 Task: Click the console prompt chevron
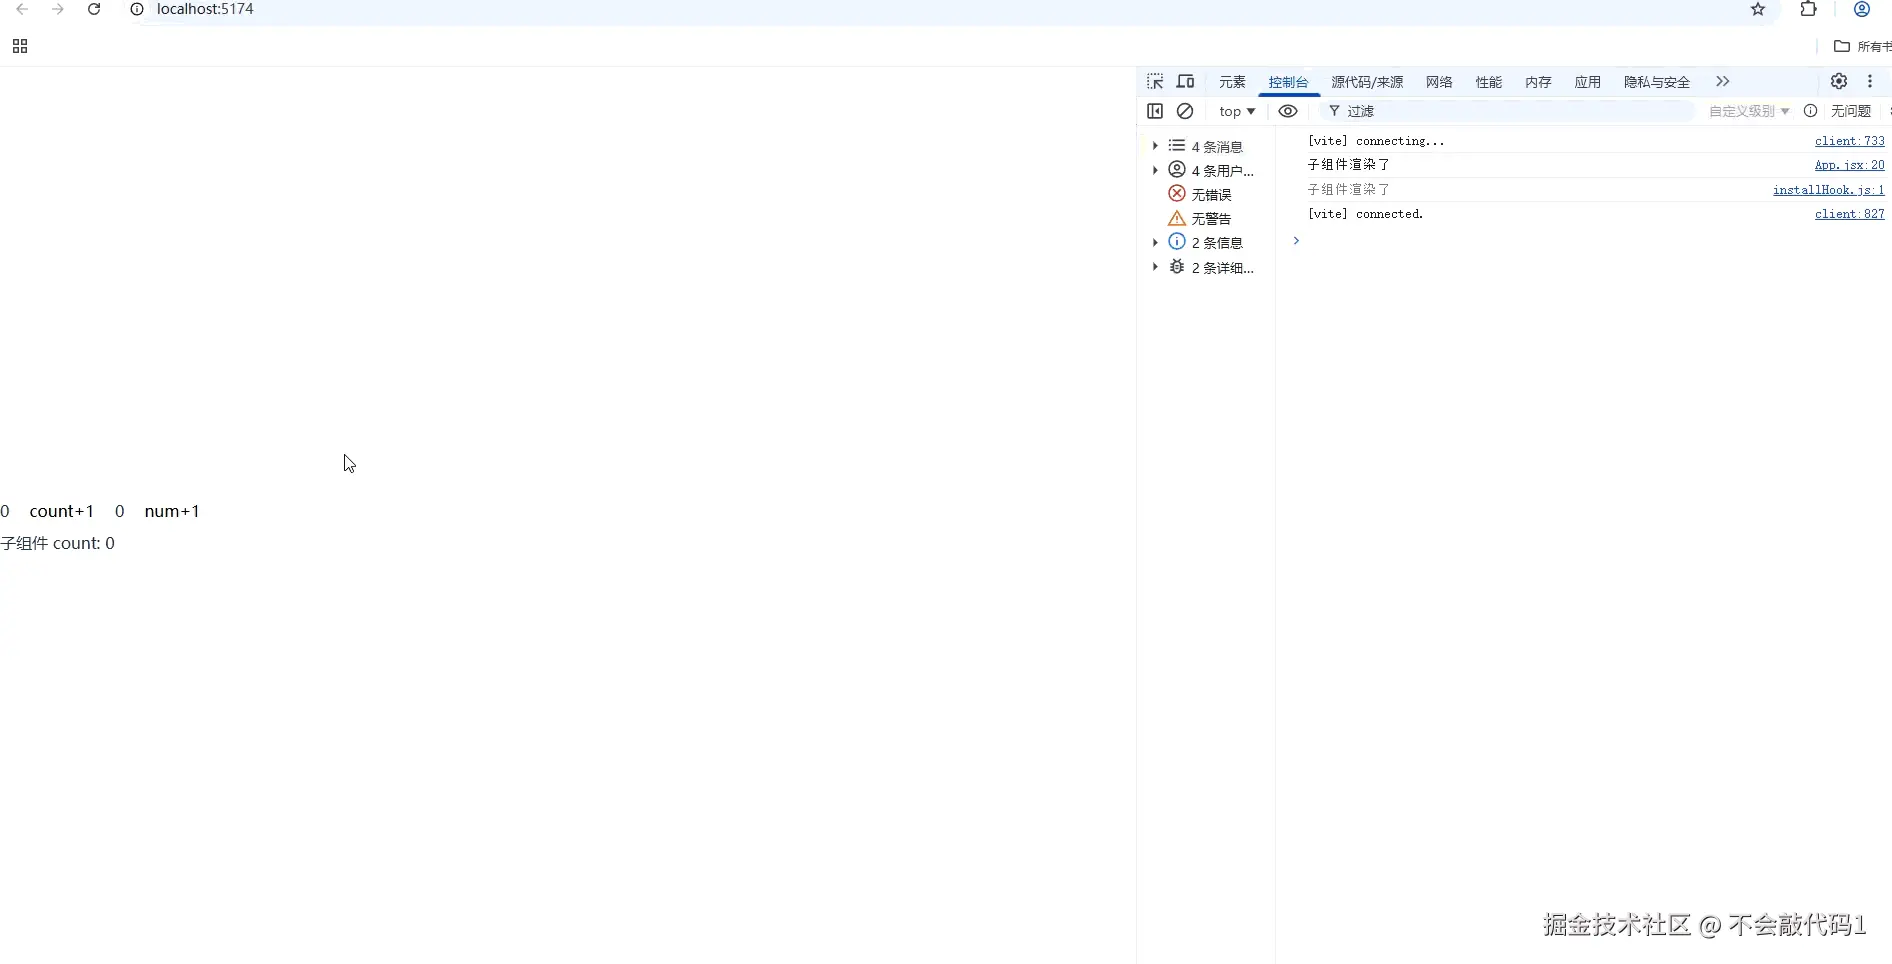(1296, 241)
